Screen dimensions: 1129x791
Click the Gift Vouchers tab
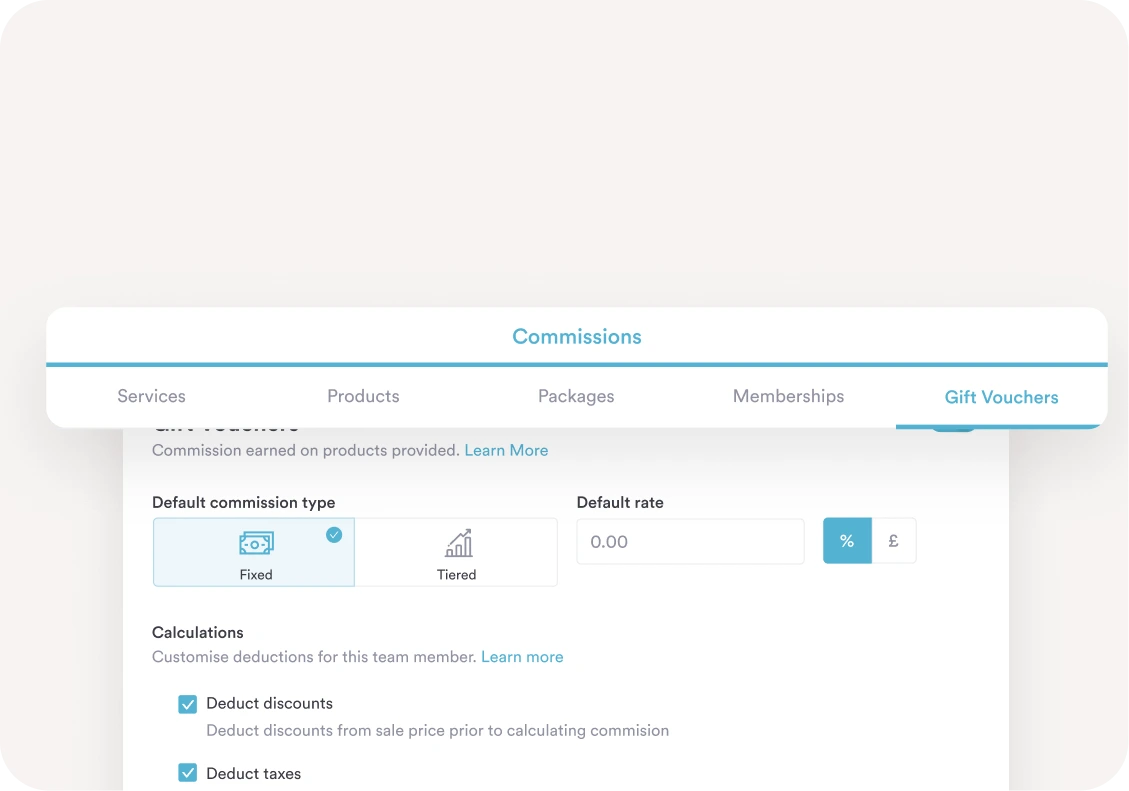(1001, 397)
